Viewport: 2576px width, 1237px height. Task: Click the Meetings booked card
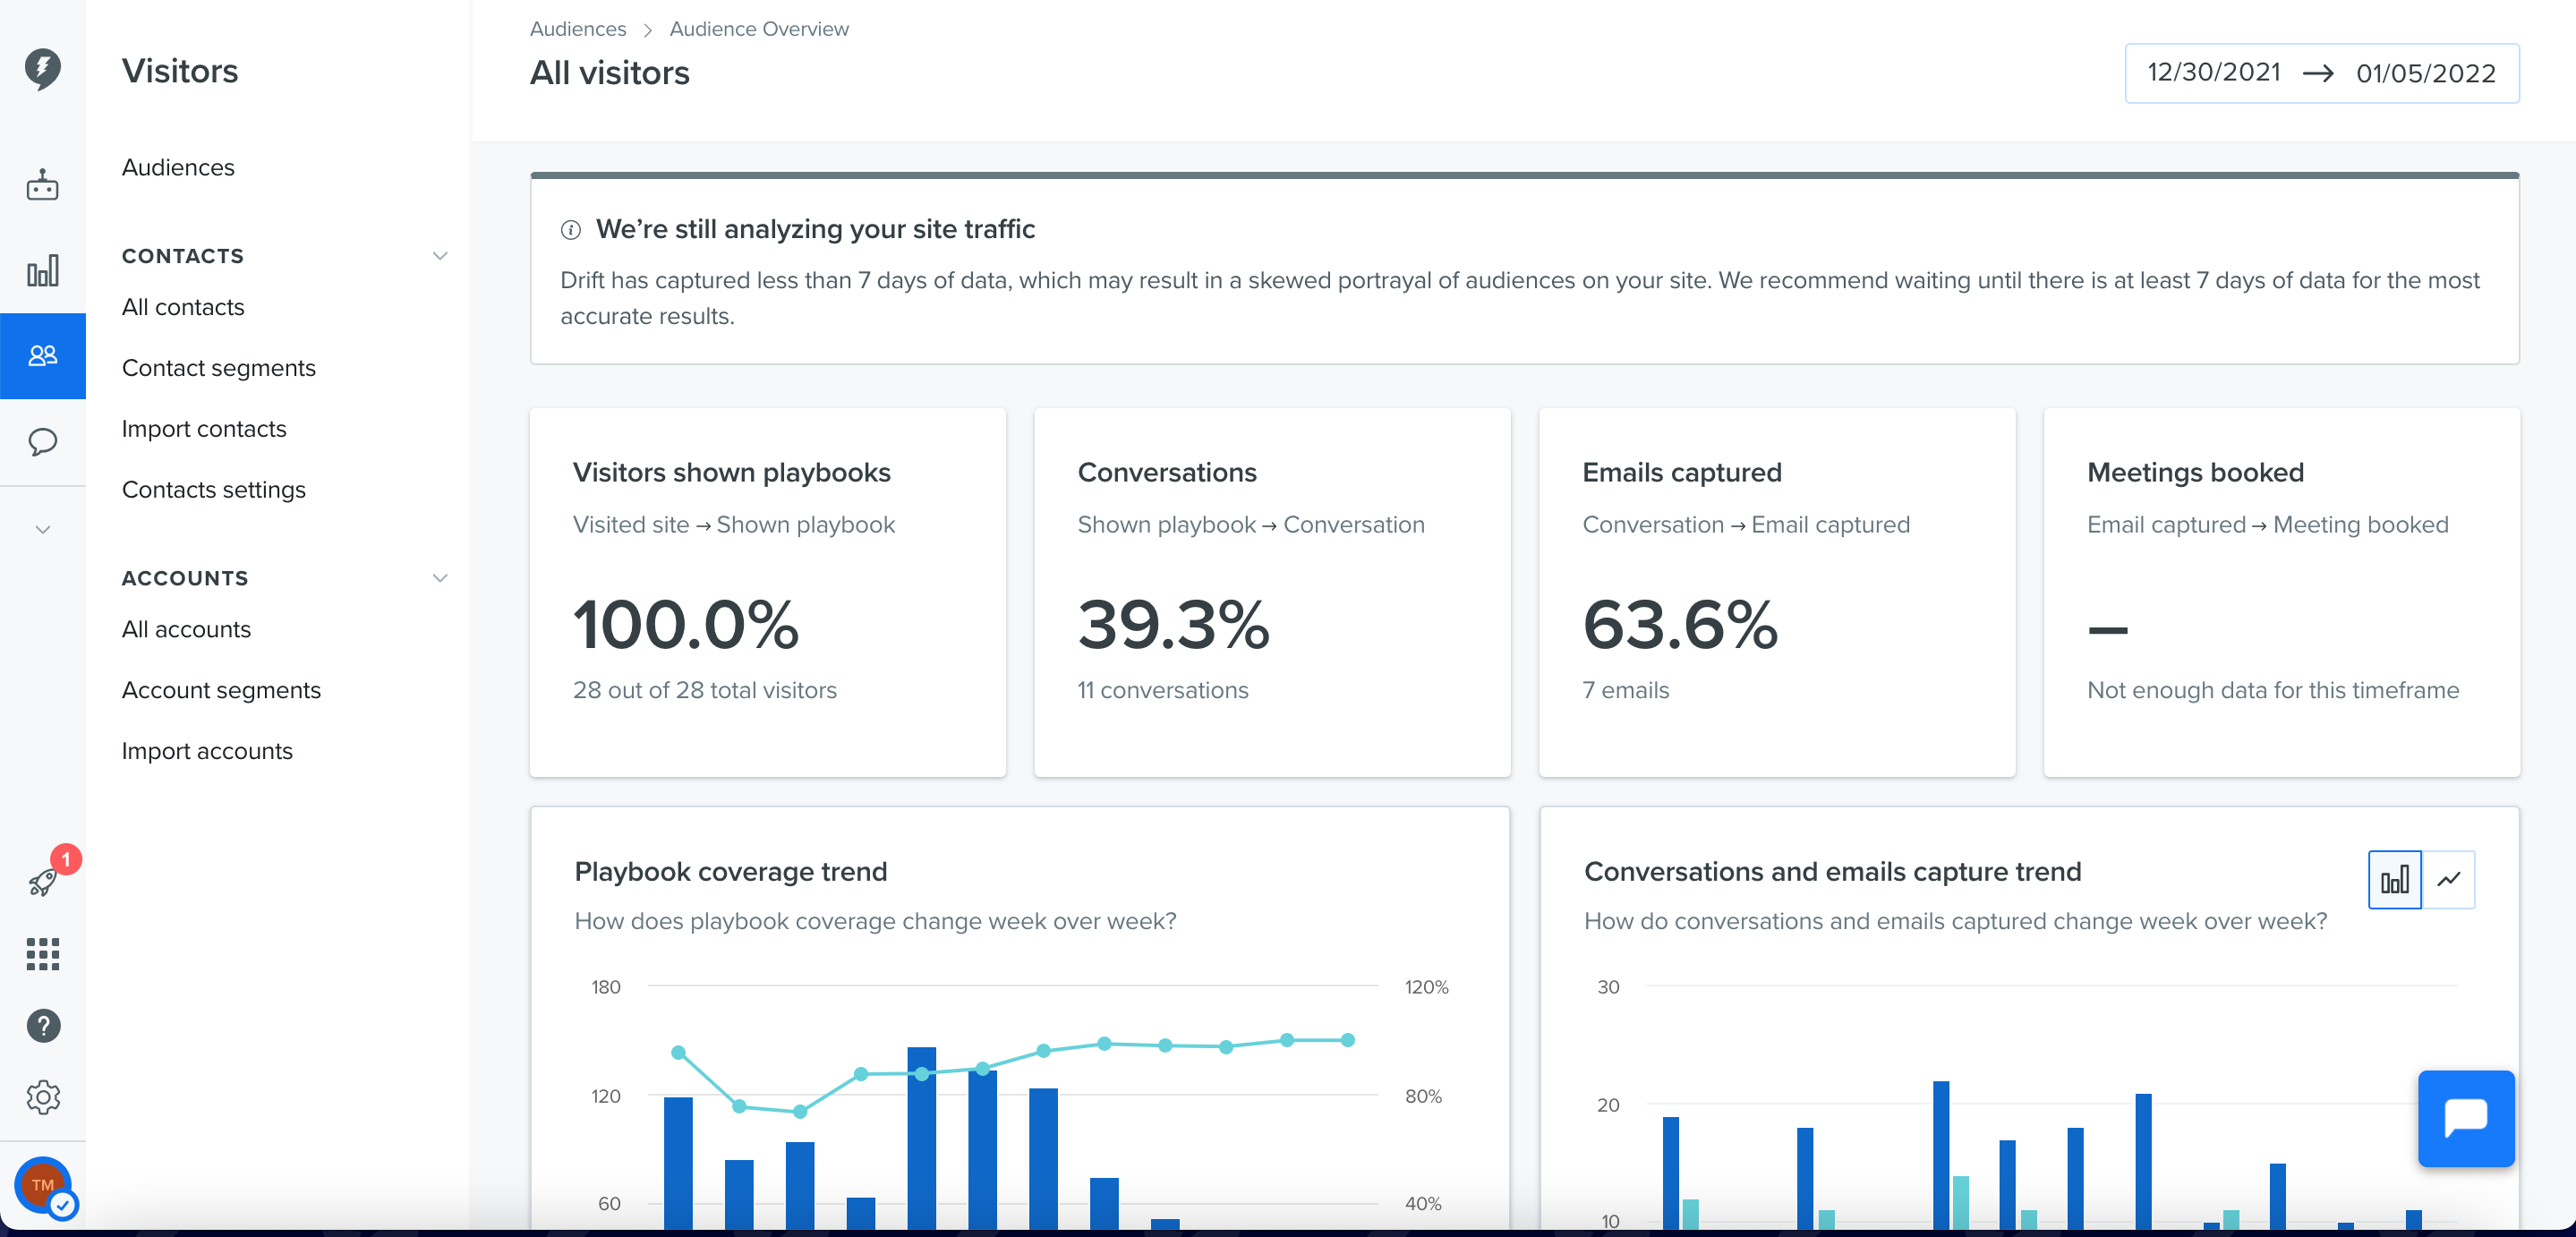[x=2282, y=592]
